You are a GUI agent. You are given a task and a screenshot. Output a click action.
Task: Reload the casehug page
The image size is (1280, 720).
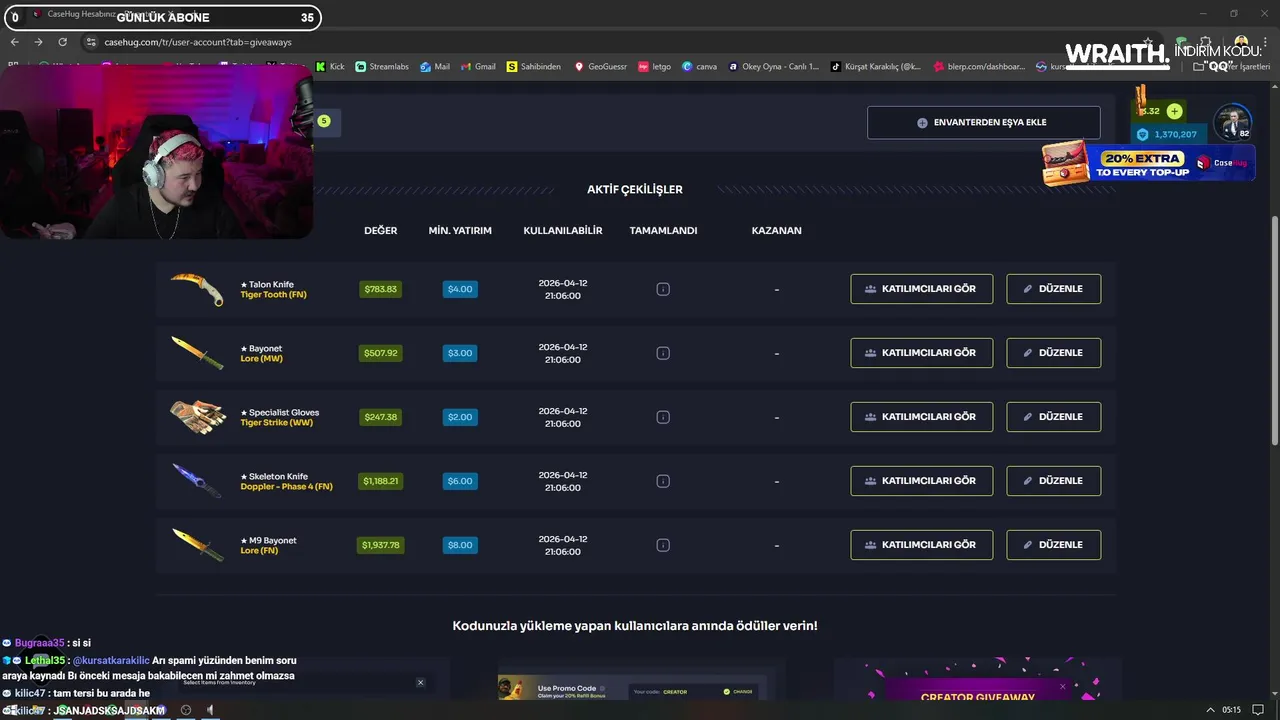coord(62,42)
